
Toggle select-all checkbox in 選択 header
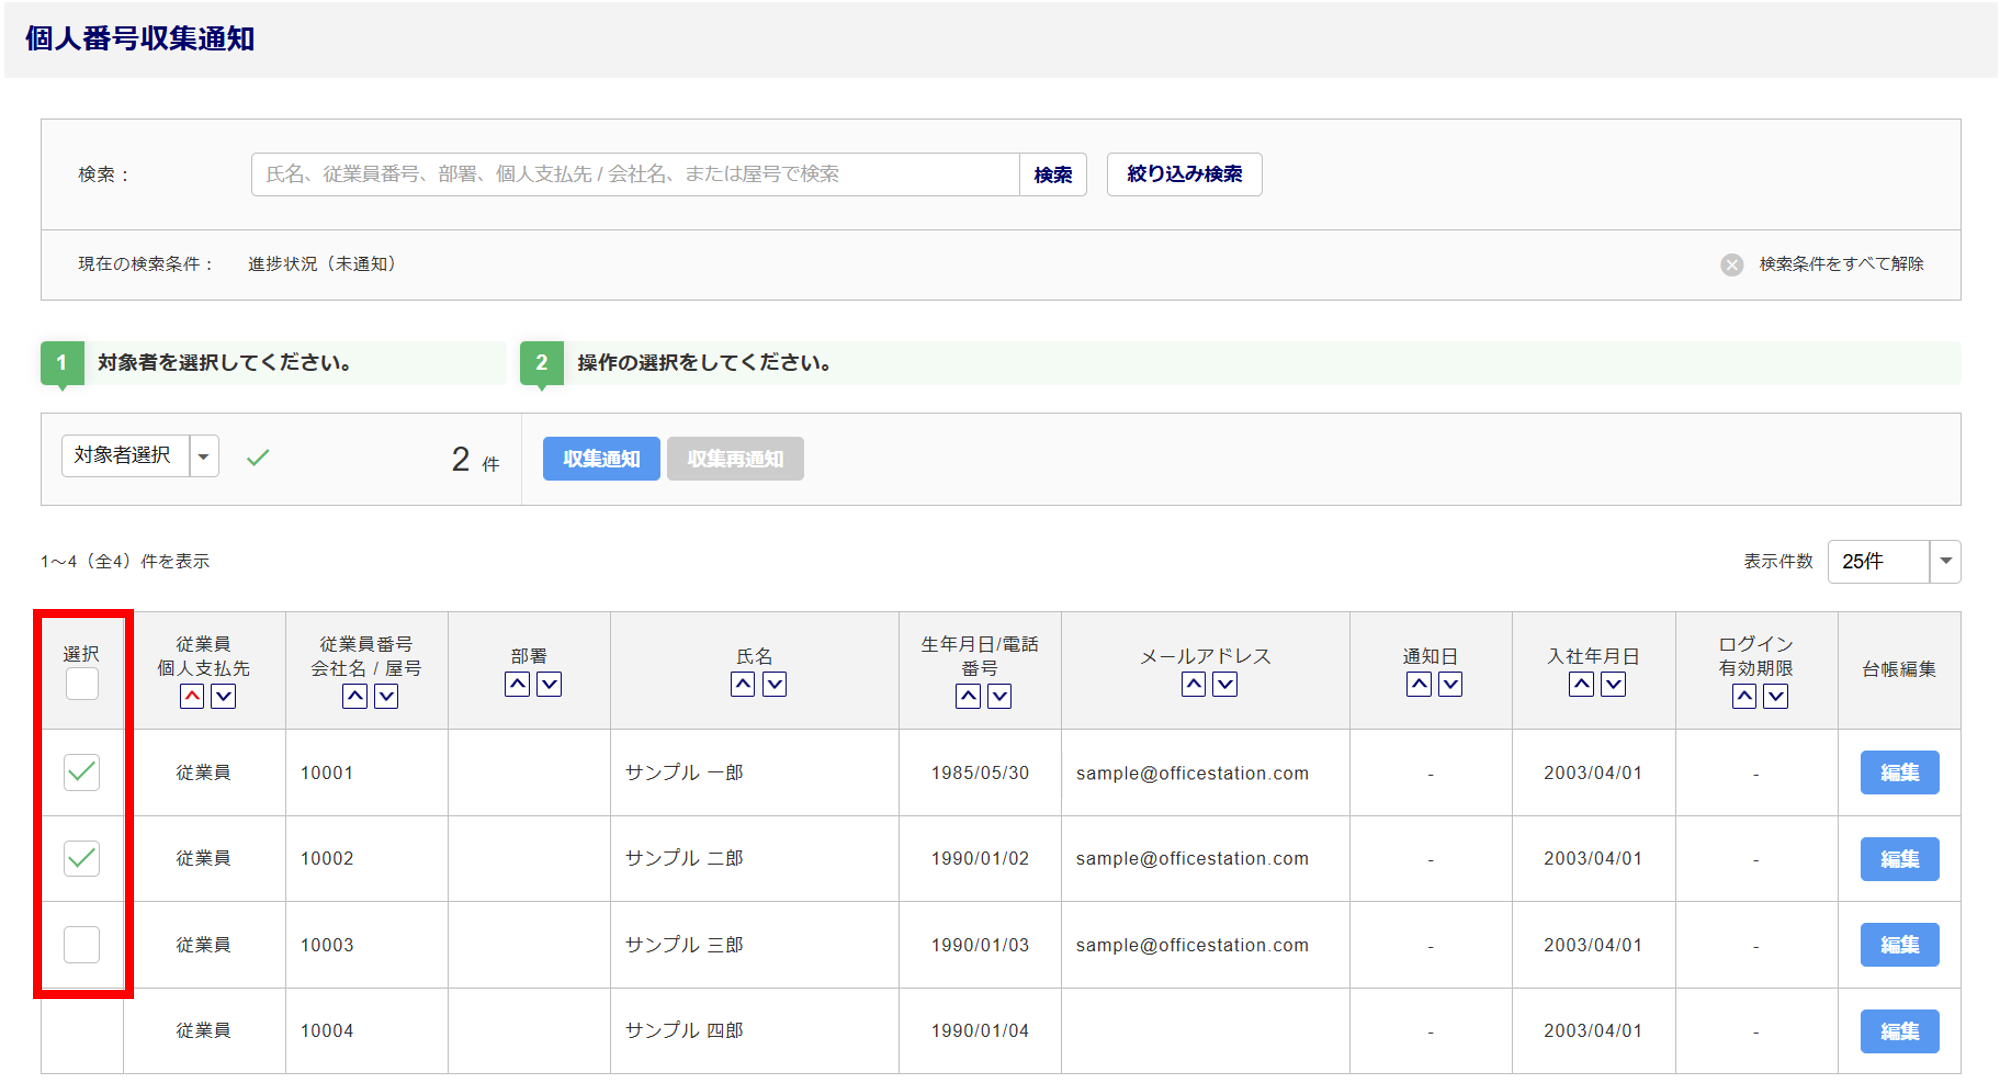(82, 685)
